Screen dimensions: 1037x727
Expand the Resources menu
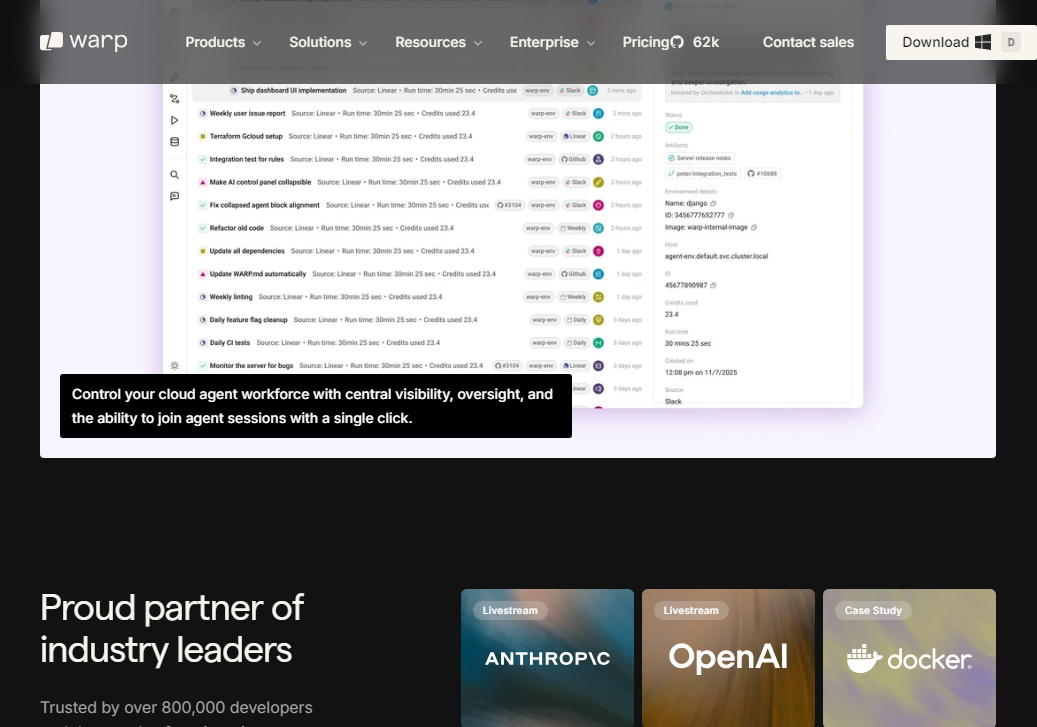tap(438, 42)
